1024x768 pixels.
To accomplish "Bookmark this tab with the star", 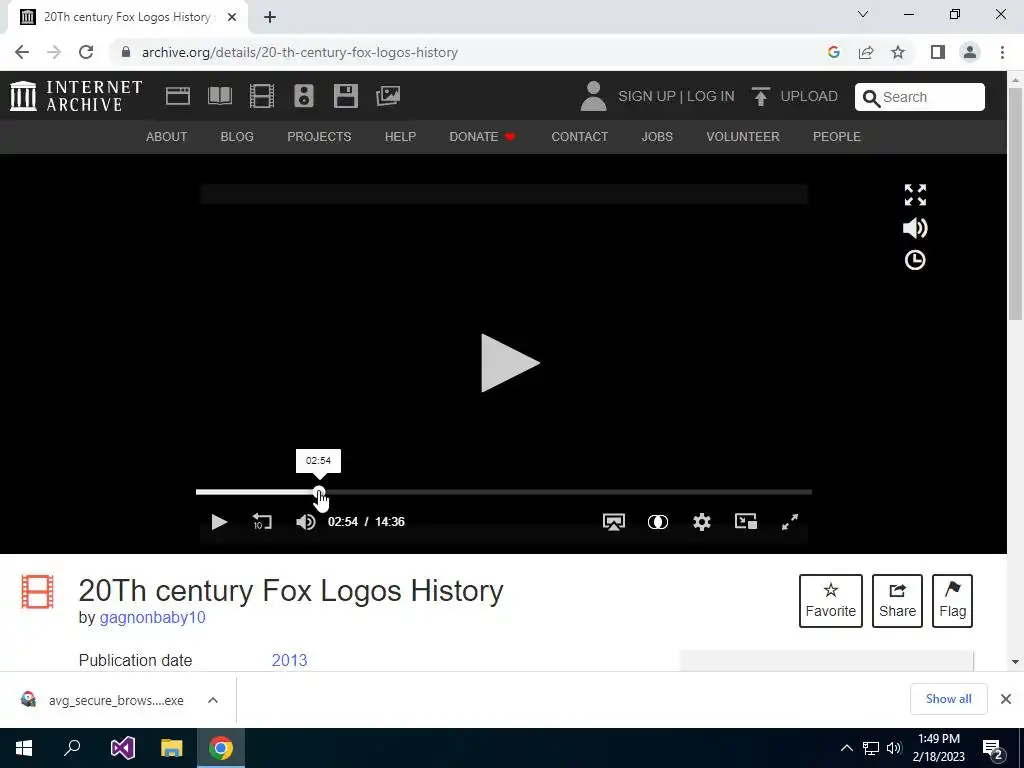I will [898, 52].
